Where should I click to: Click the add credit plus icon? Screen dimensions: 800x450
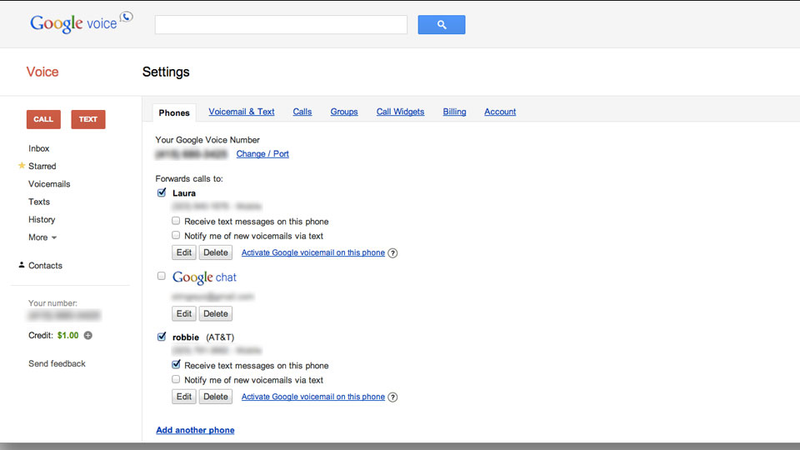88,335
